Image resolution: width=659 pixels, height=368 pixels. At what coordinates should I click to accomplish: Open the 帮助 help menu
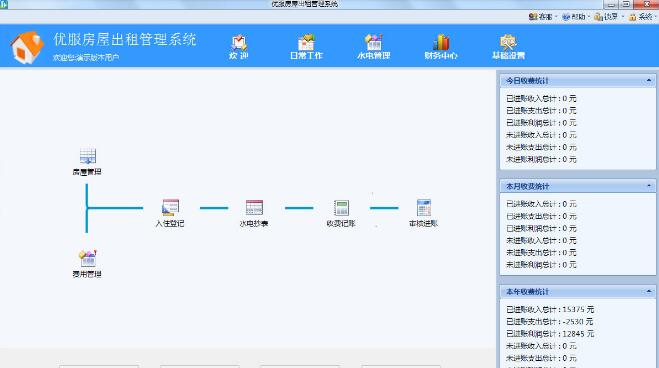pyautogui.click(x=575, y=16)
